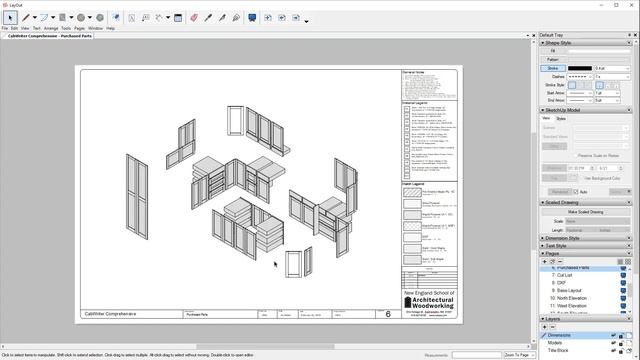Viewport: 640px width, 360px height.
Task: Select the Text tool
Action: tap(131, 18)
